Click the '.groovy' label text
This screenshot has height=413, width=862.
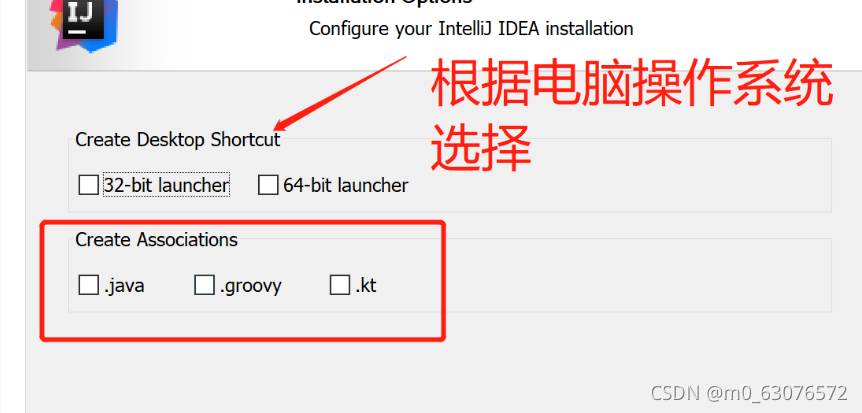pos(251,287)
